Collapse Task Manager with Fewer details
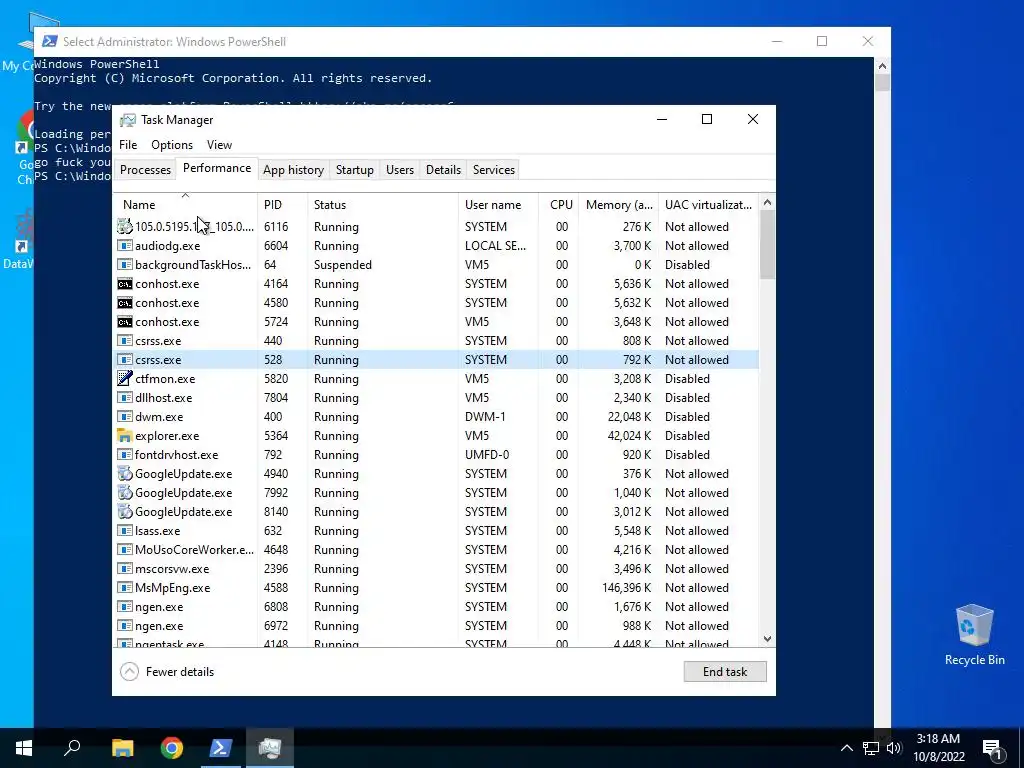 coord(167,671)
